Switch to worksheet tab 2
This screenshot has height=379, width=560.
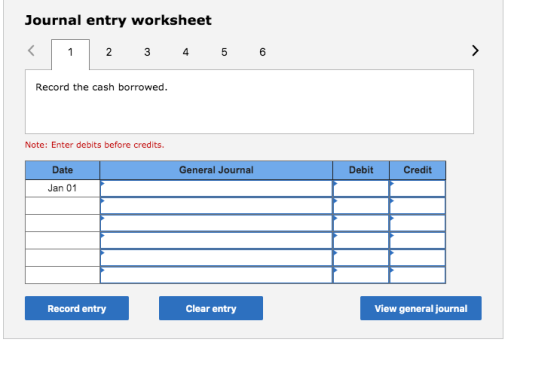pyautogui.click(x=109, y=52)
